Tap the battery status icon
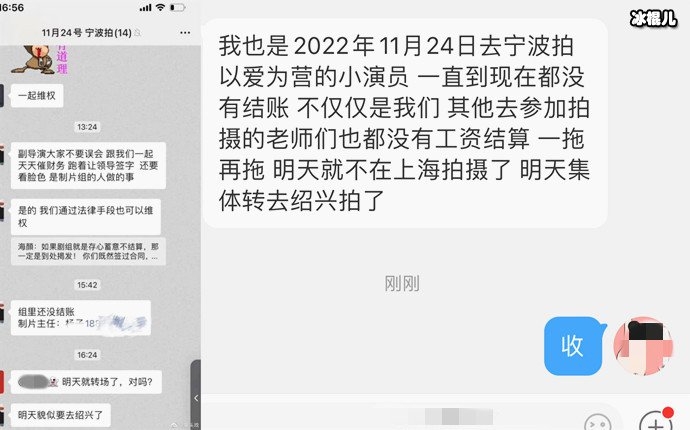Screen dimensions: 690x430 point(178,7)
